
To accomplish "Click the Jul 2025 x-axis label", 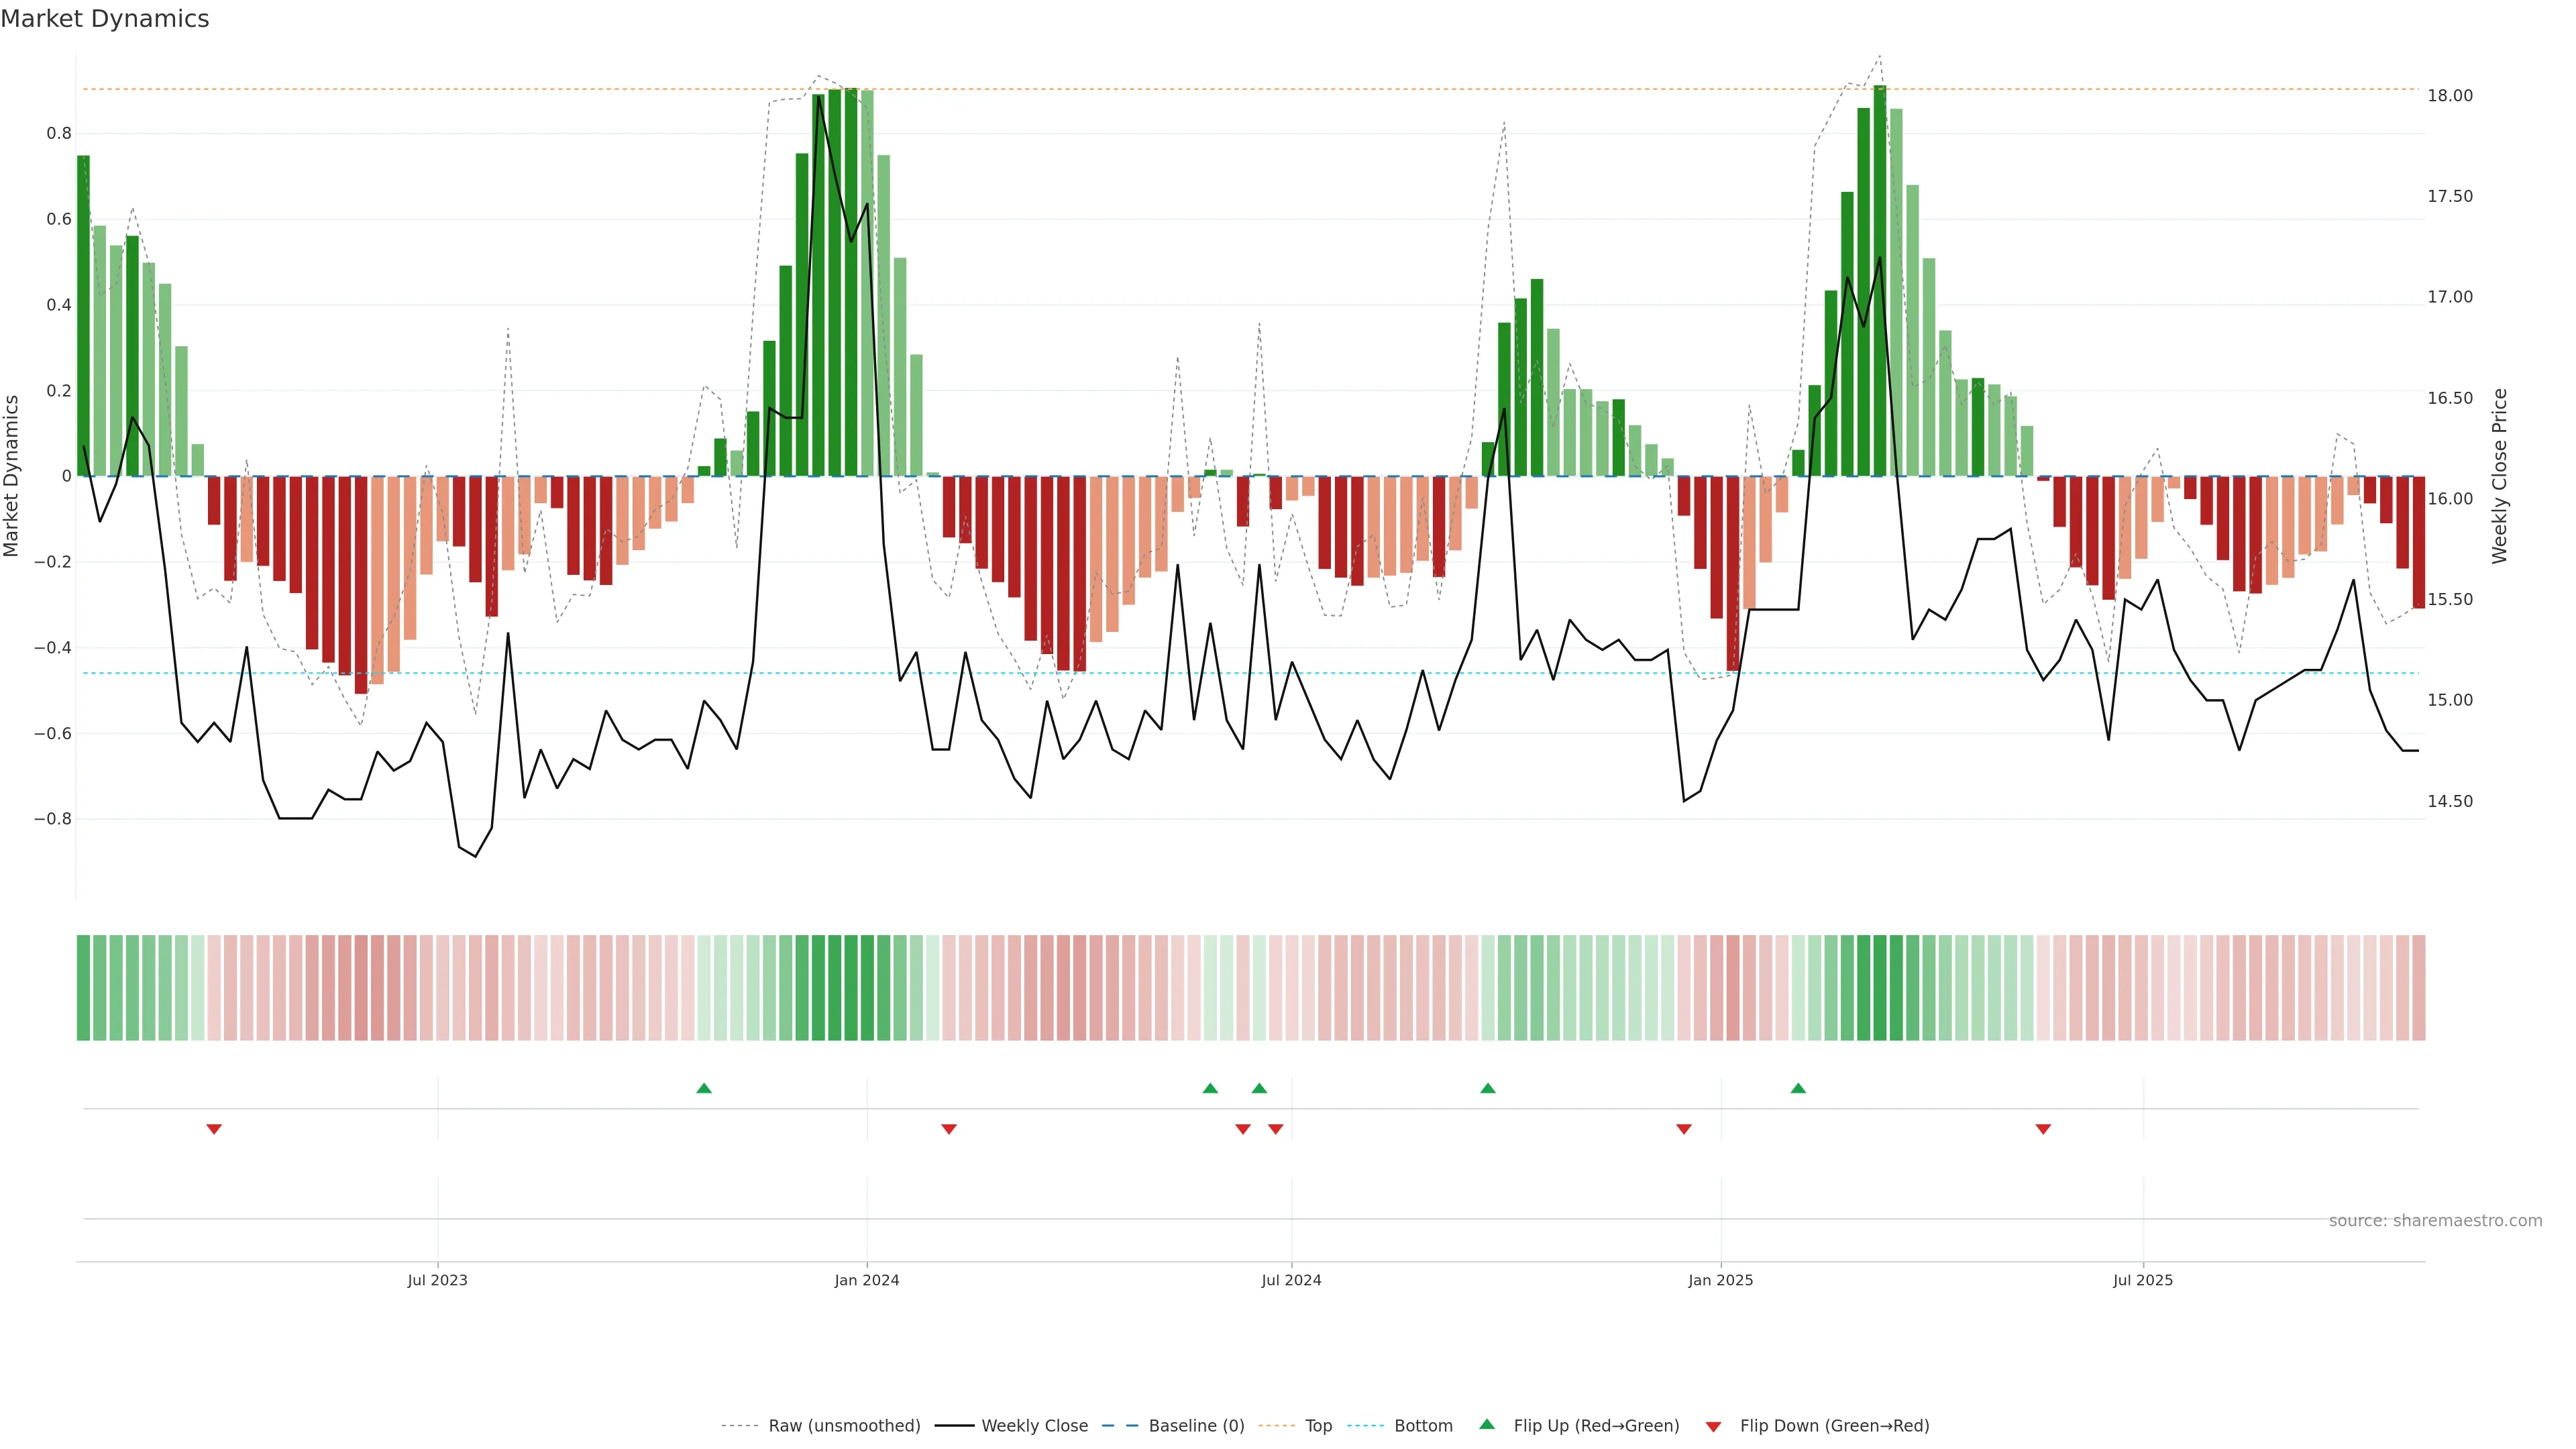I will click(2143, 1280).
